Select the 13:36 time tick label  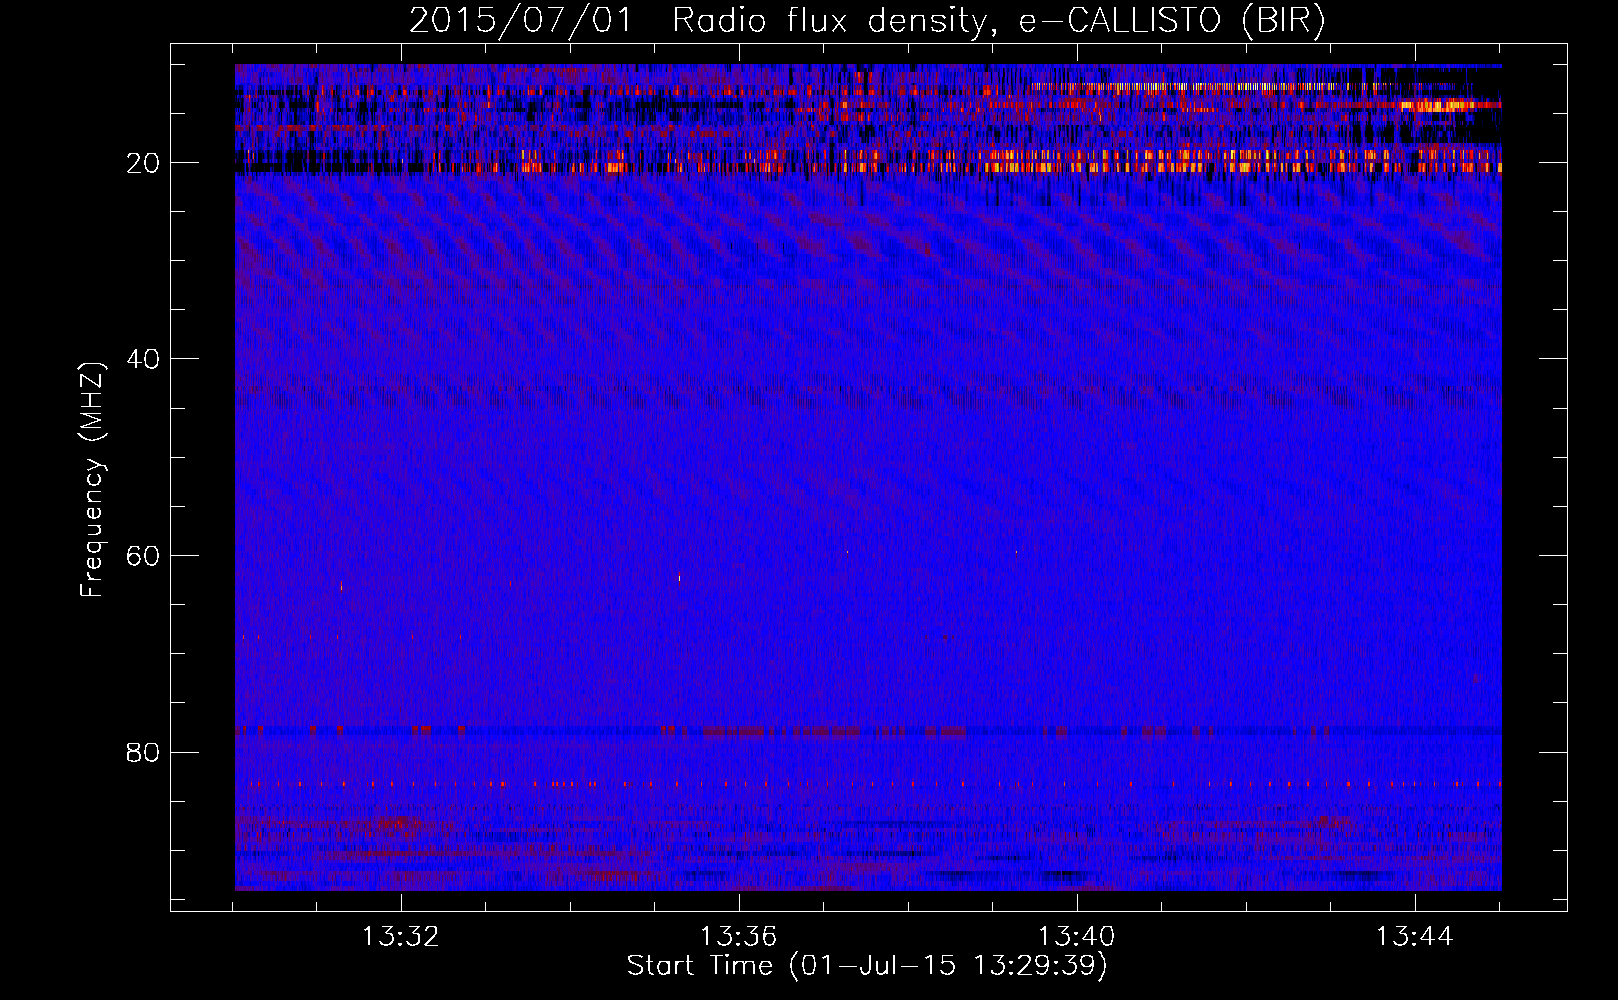click(x=739, y=937)
